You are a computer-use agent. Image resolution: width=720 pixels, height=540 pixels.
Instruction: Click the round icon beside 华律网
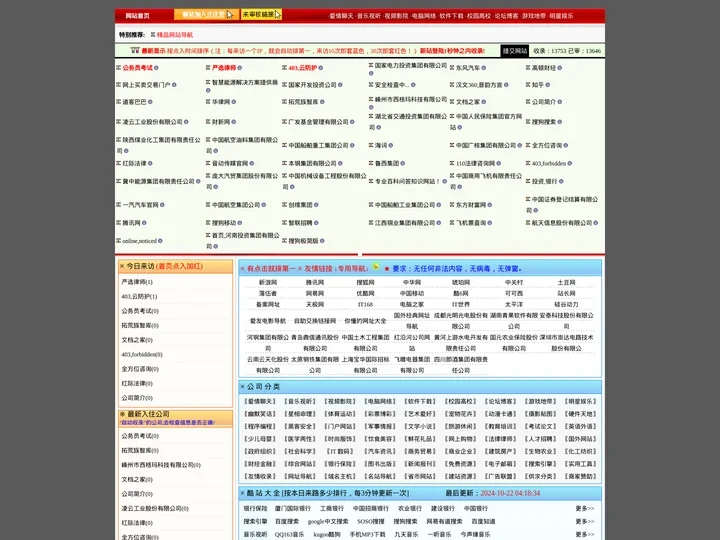coord(234,102)
